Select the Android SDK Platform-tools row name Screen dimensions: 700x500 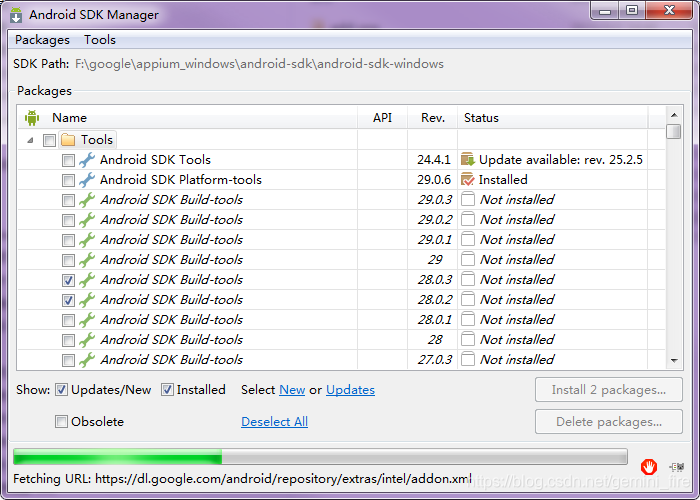coord(181,180)
